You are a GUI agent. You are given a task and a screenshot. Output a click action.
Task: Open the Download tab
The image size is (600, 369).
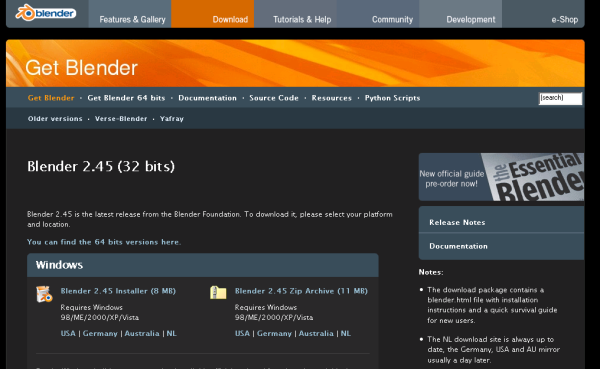click(212, 14)
